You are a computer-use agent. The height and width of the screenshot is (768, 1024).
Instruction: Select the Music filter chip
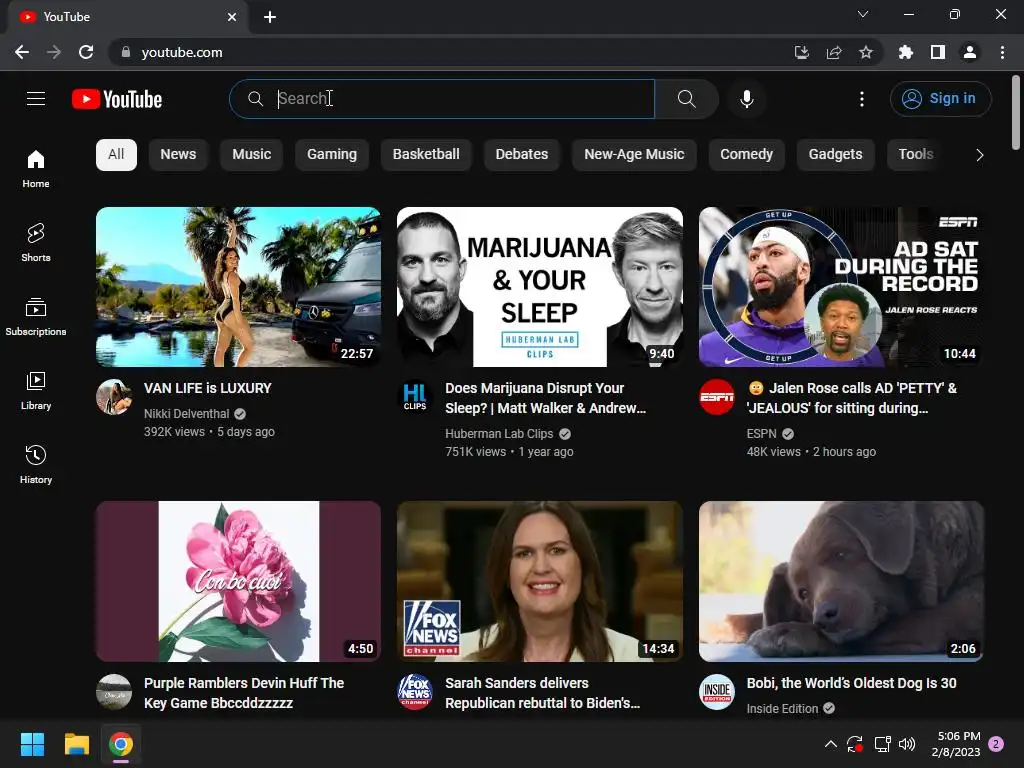(251, 155)
